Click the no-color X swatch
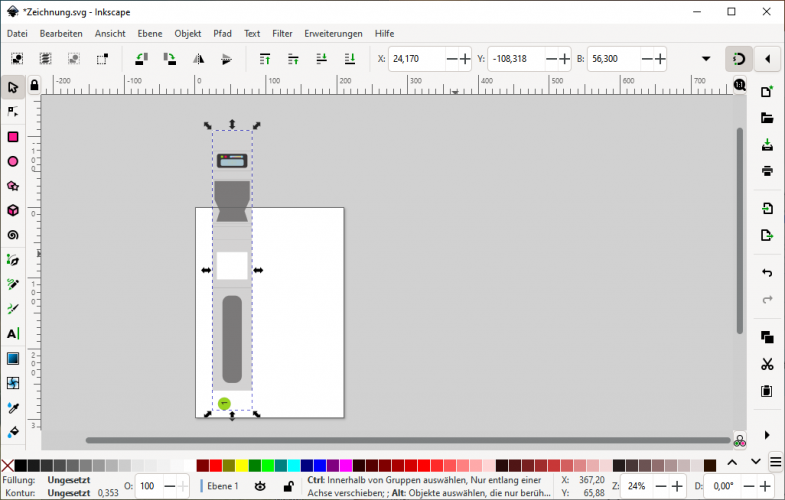 pos(8,465)
